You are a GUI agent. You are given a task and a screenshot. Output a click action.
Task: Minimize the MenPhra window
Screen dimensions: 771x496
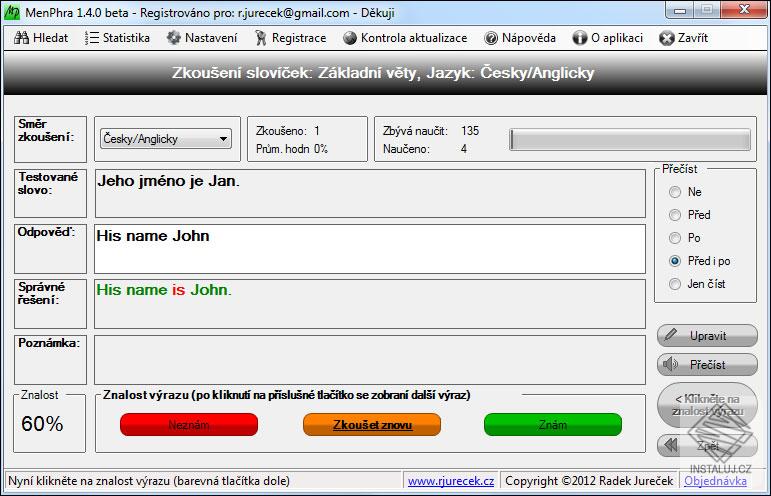click(x=681, y=10)
